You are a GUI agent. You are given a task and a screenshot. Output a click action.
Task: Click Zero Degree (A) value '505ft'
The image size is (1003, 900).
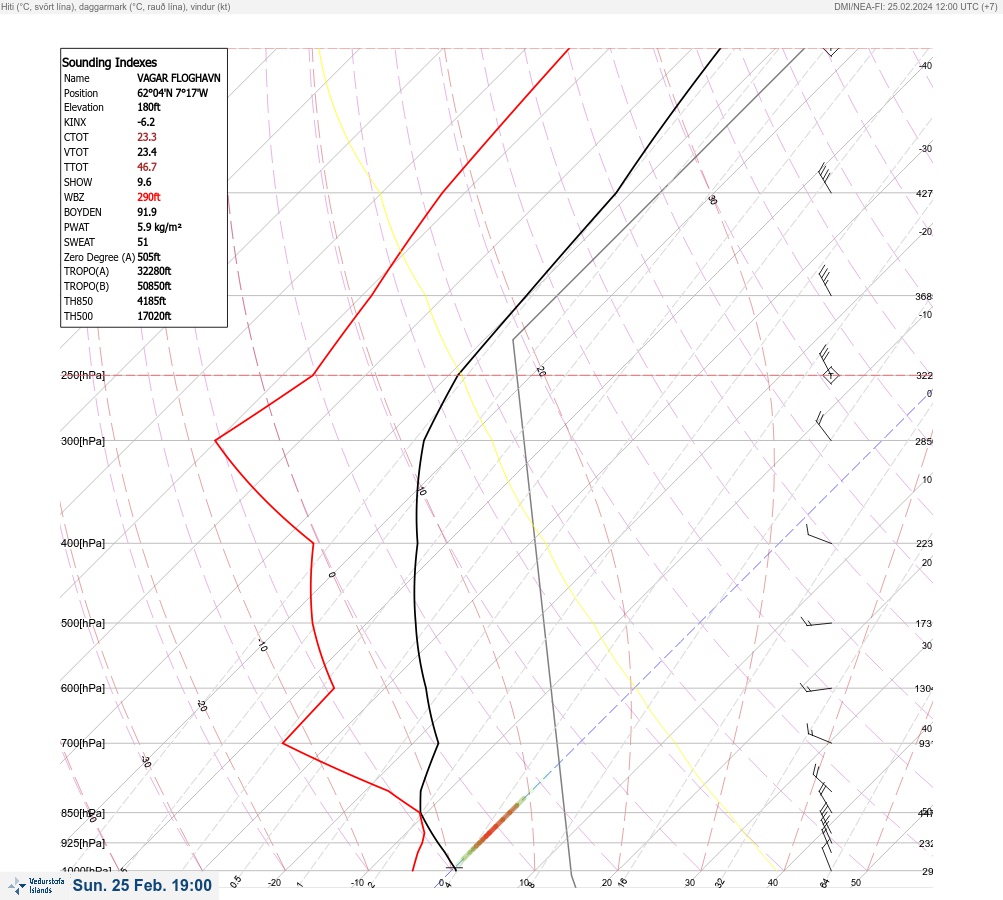tap(148, 257)
